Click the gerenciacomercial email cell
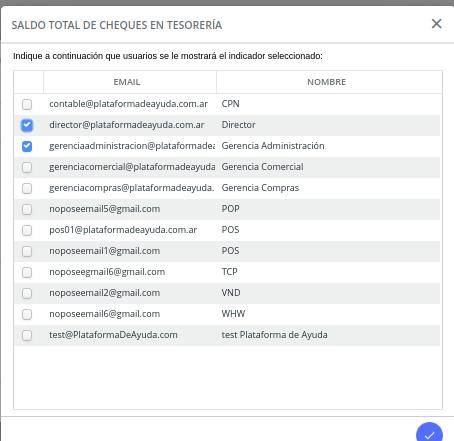 [130, 167]
